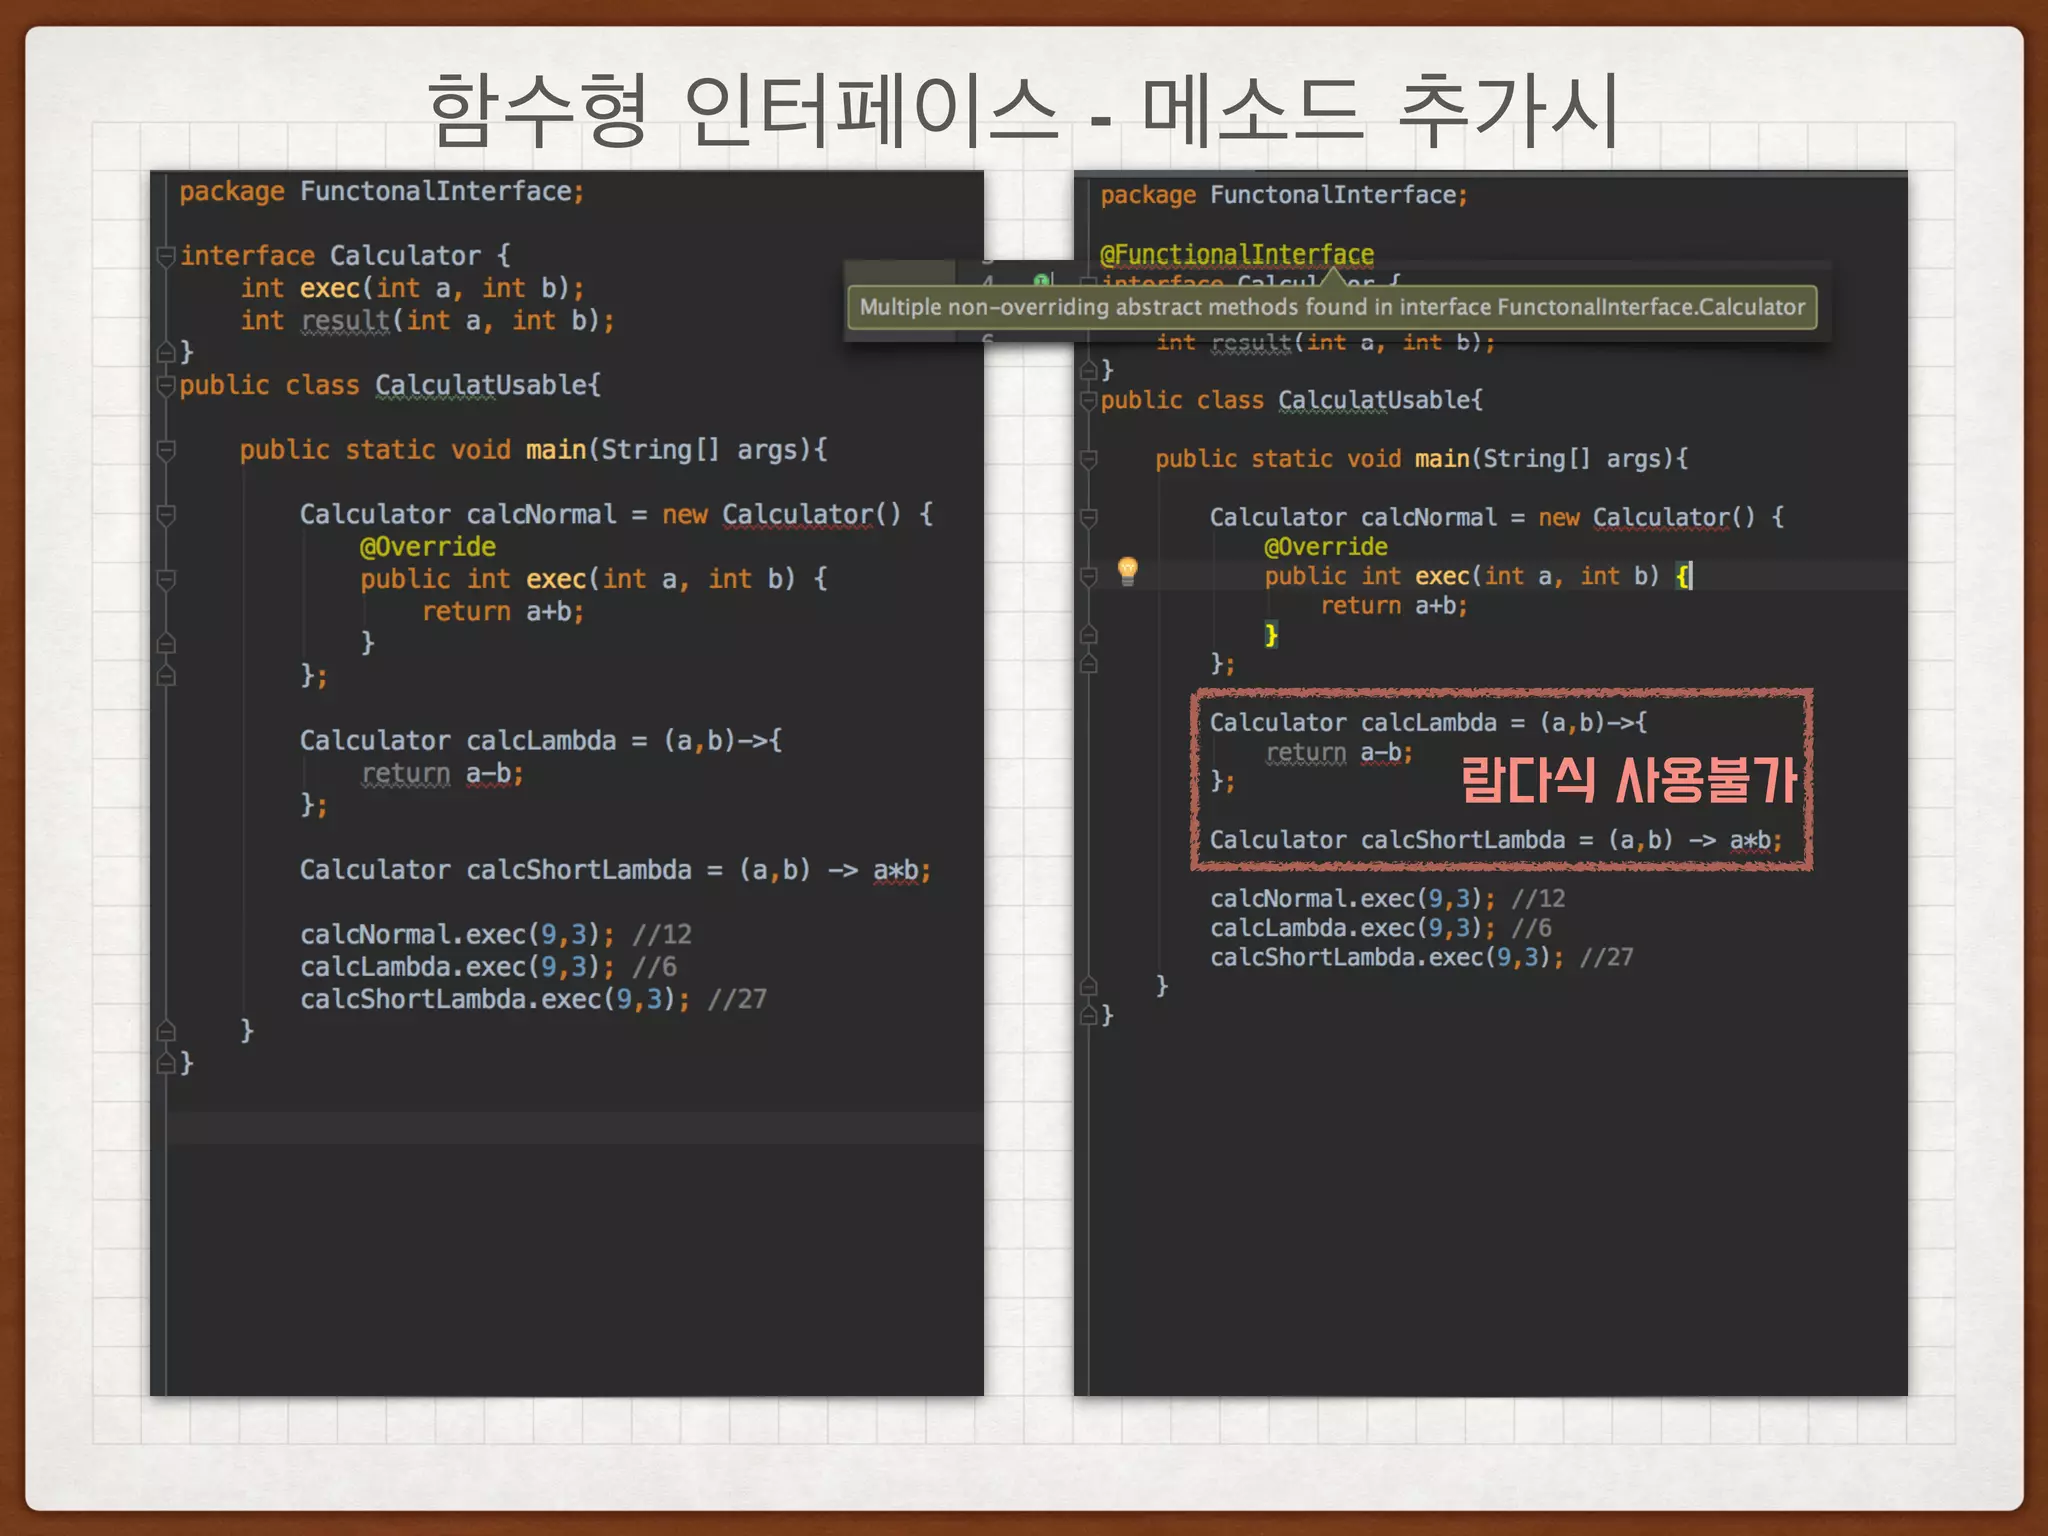Click @FunctionalInterface annotation in right editor
2048x1536 pixels.
[x=1237, y=254]
